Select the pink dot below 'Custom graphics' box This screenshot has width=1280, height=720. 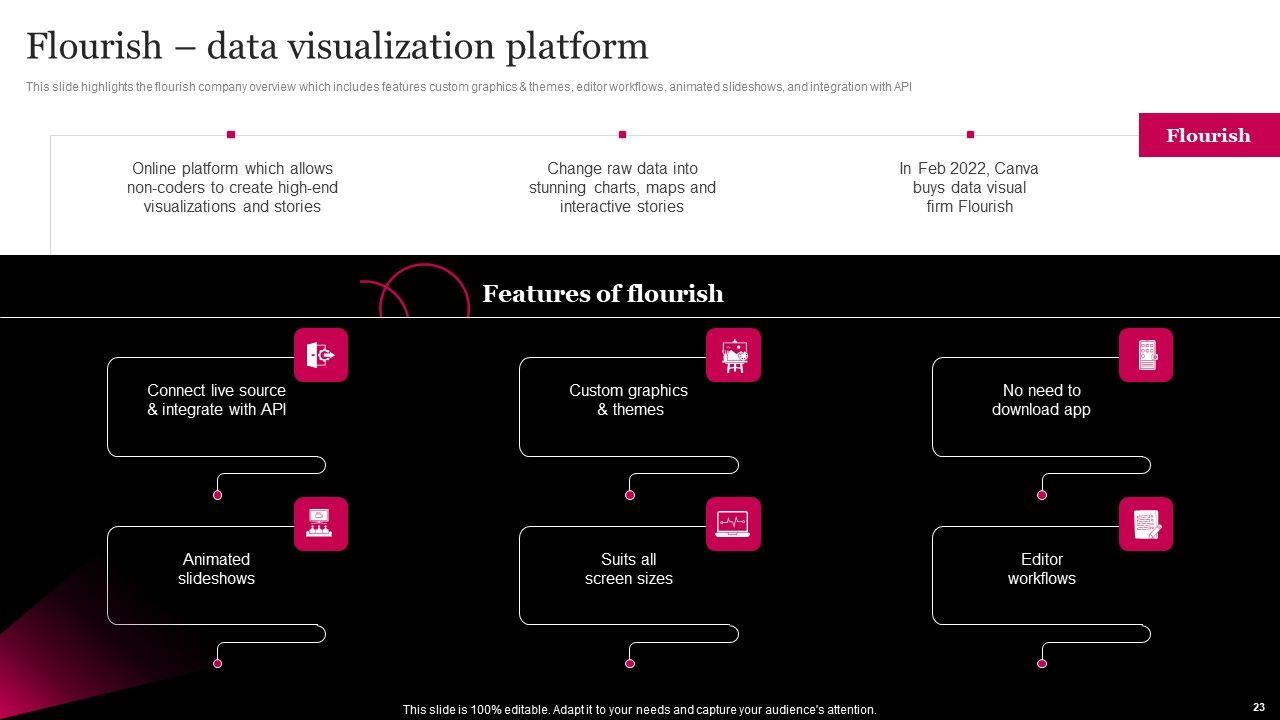[x=630, y=495]
